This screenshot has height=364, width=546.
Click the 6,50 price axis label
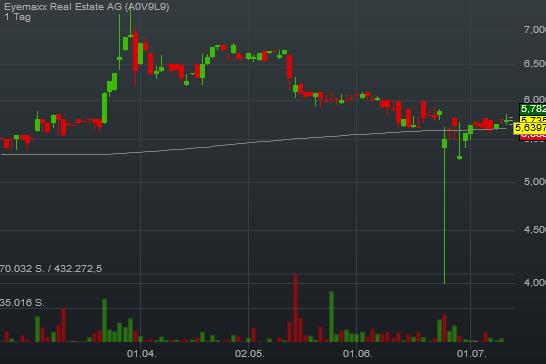click(535, 64)
